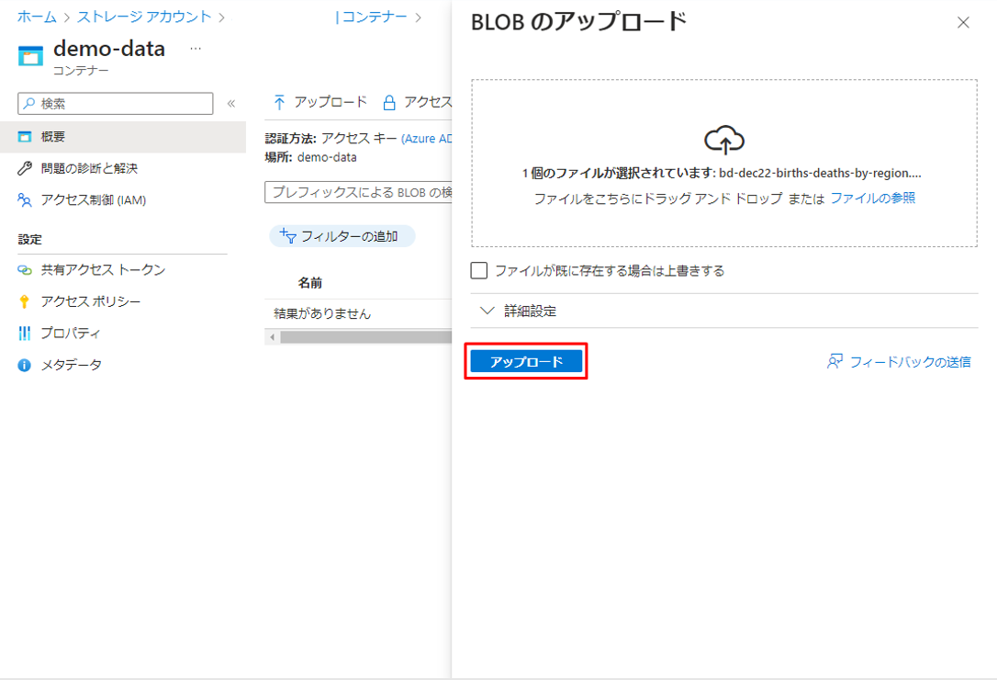Click the feedback person icon

point(834,361)
